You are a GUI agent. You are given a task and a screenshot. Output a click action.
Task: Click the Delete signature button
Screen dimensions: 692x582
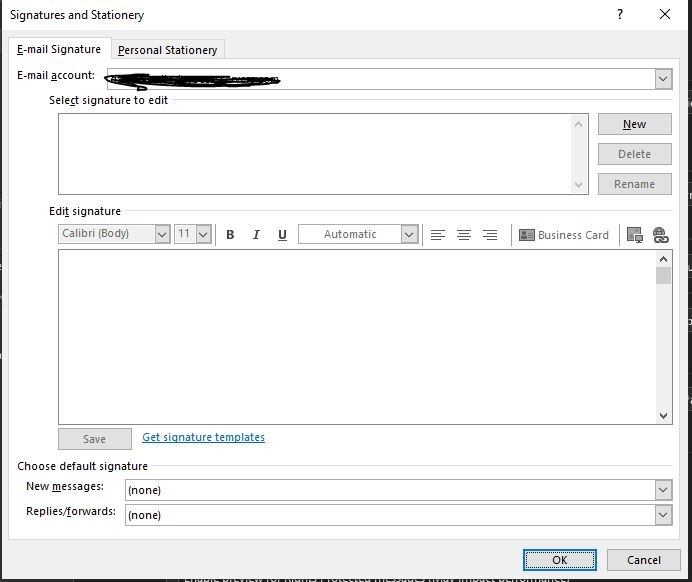635,154
